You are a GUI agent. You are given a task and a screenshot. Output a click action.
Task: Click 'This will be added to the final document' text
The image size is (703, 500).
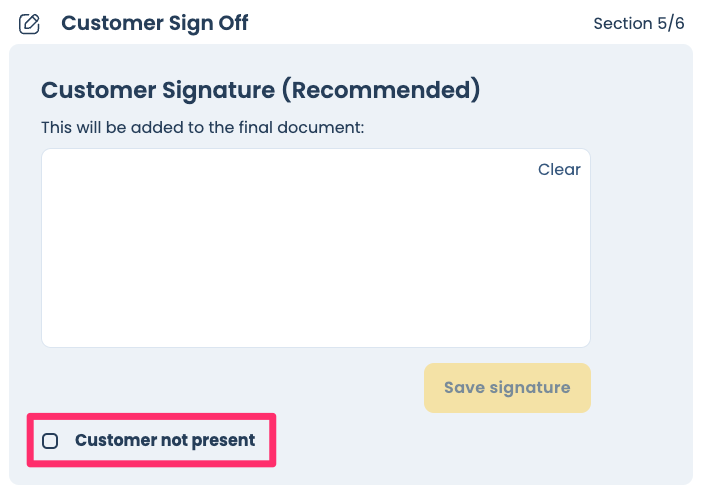click(203, 128)
